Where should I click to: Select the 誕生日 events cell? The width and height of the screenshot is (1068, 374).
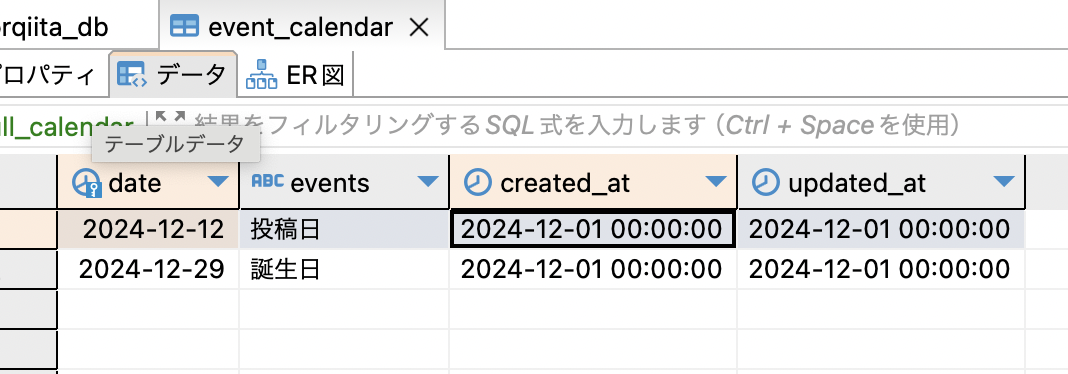(344, 270)
